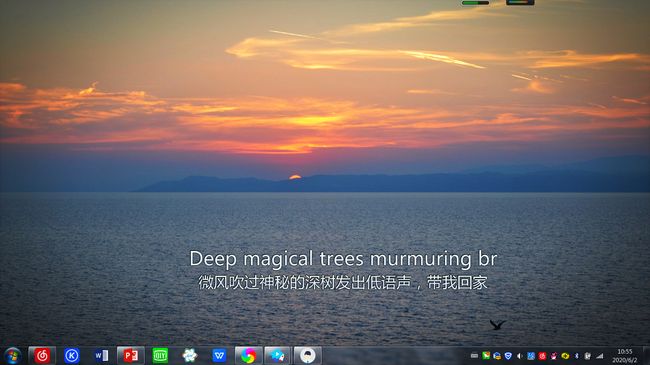Click the speaker volume icon
Image resolution: width=650 pixels, height=365 pixels.
519,356
